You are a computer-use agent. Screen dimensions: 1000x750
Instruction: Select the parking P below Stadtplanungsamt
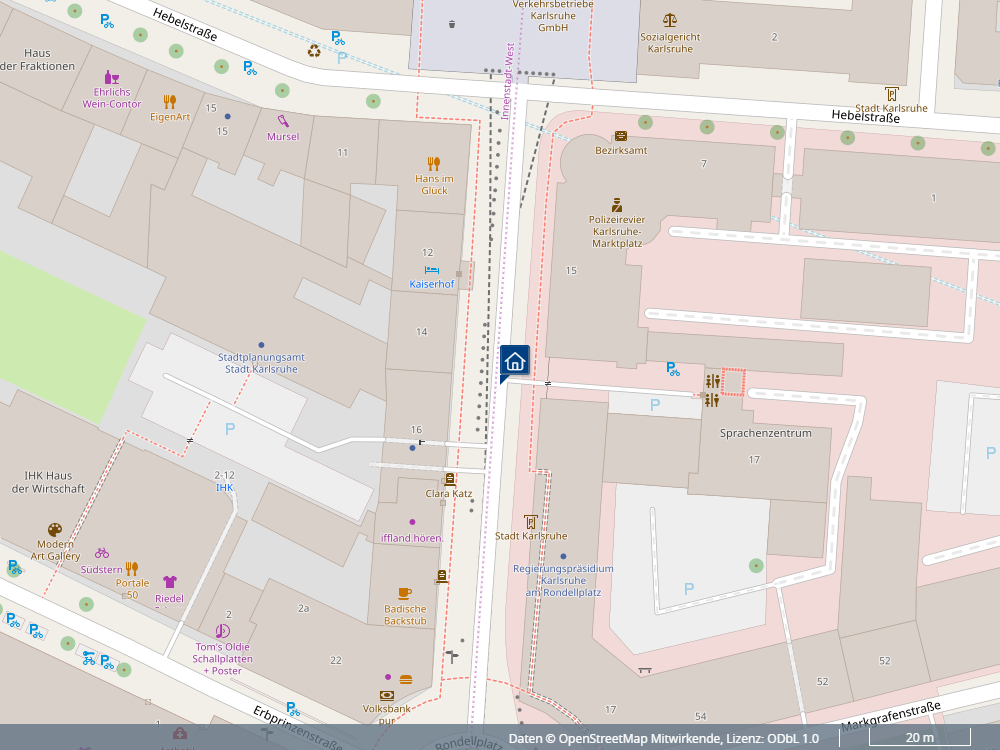[x=230, y=429]
